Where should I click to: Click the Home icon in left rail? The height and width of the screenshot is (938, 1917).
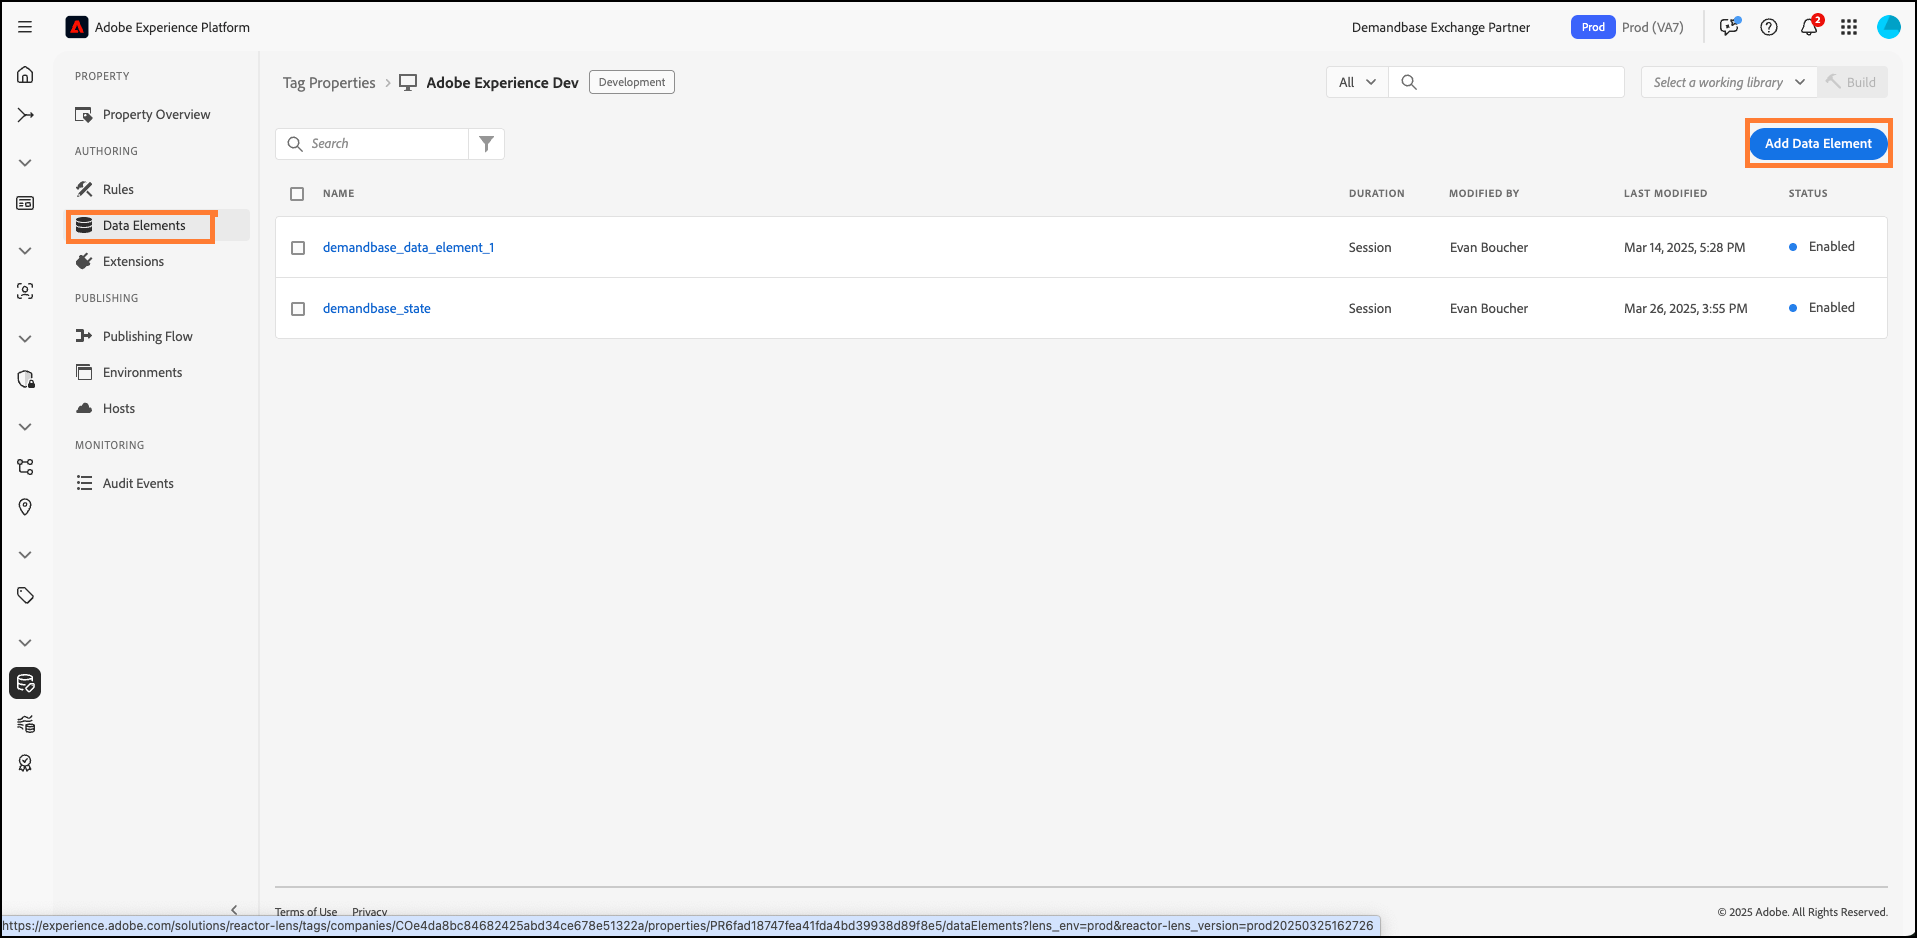click(x=26, y=75)
